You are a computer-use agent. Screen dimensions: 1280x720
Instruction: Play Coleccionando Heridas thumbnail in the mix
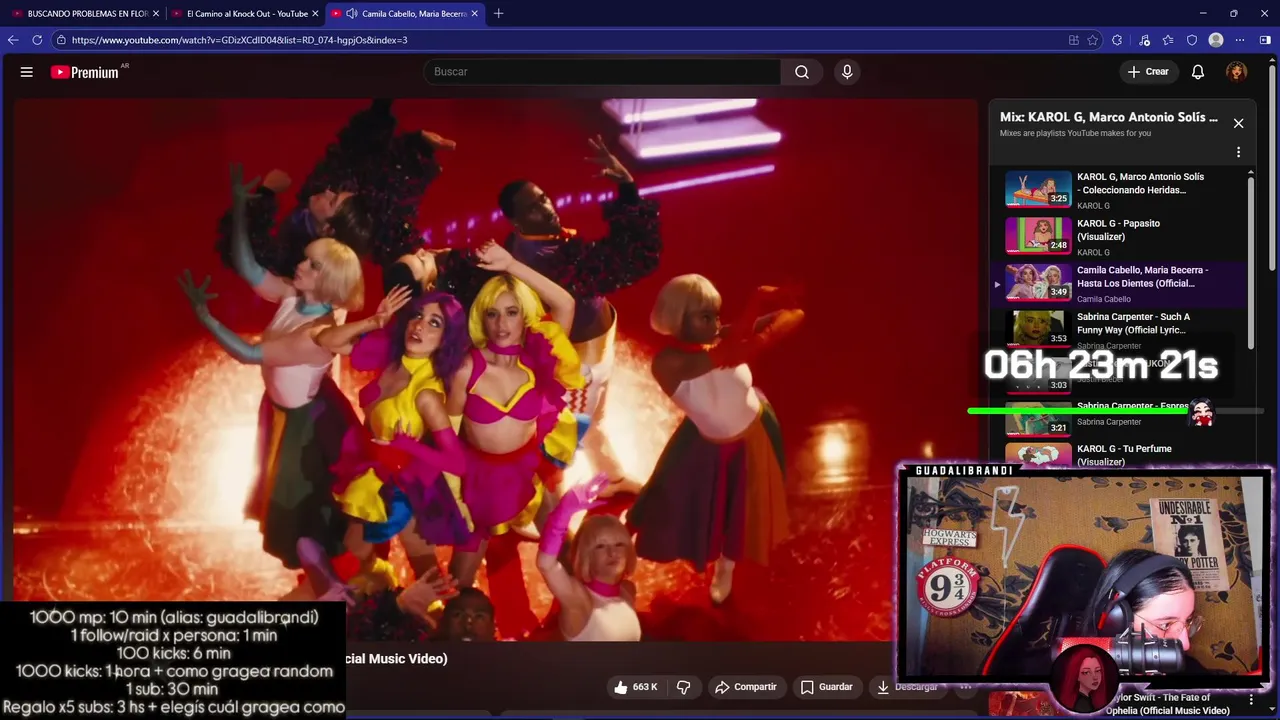(1038, 189)
